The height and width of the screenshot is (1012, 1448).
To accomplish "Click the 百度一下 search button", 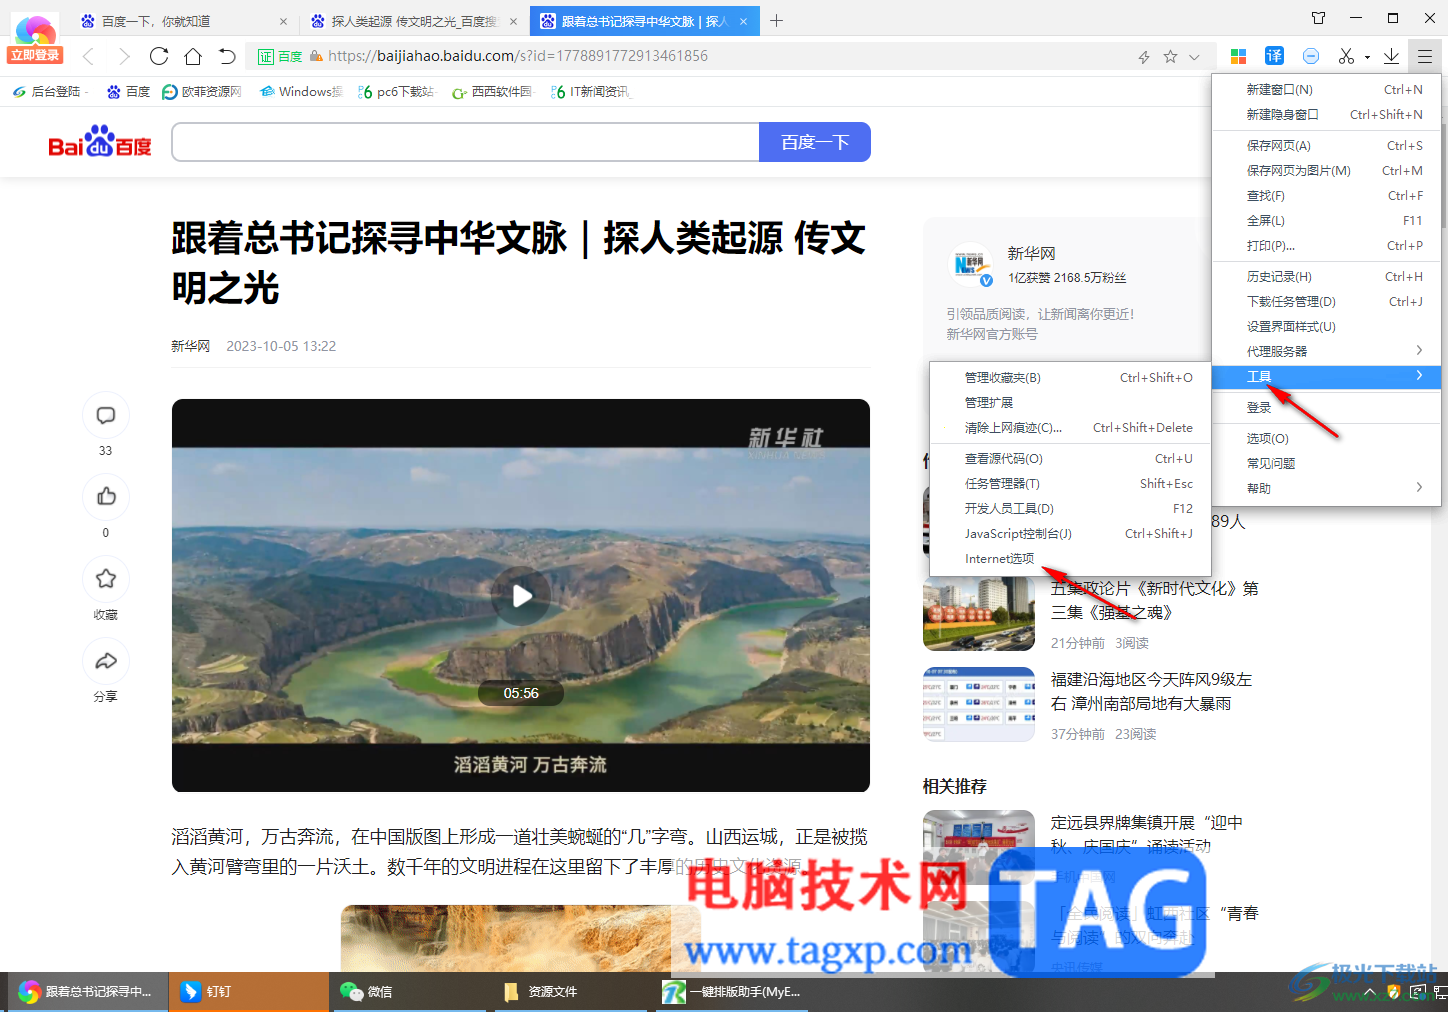I will click(815, 142).
